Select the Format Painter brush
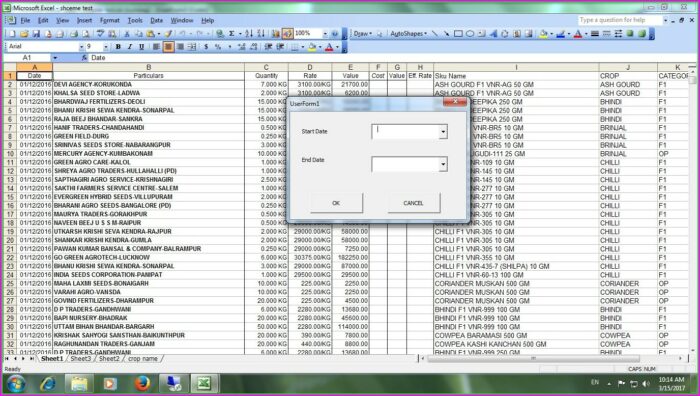Screen dimensions: 700x396 pos(168,33)
